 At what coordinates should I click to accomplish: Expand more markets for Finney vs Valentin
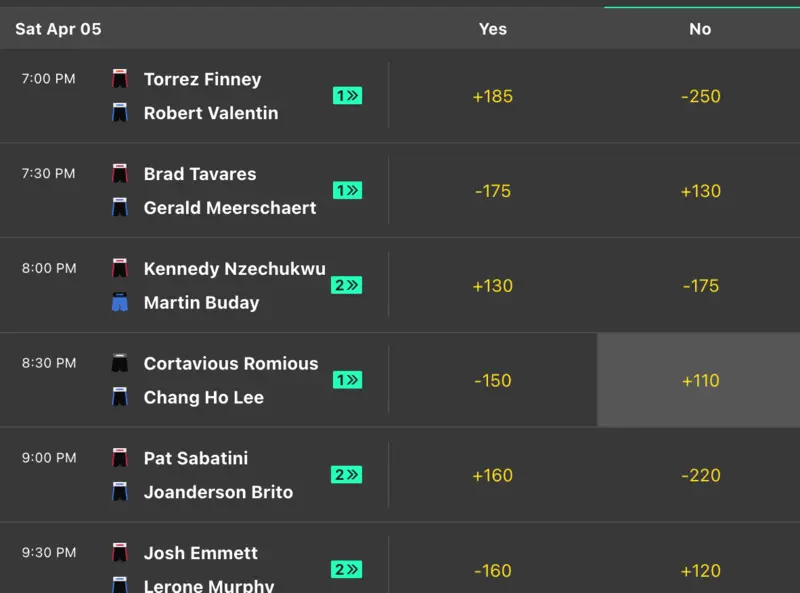[x=347, y=96]
